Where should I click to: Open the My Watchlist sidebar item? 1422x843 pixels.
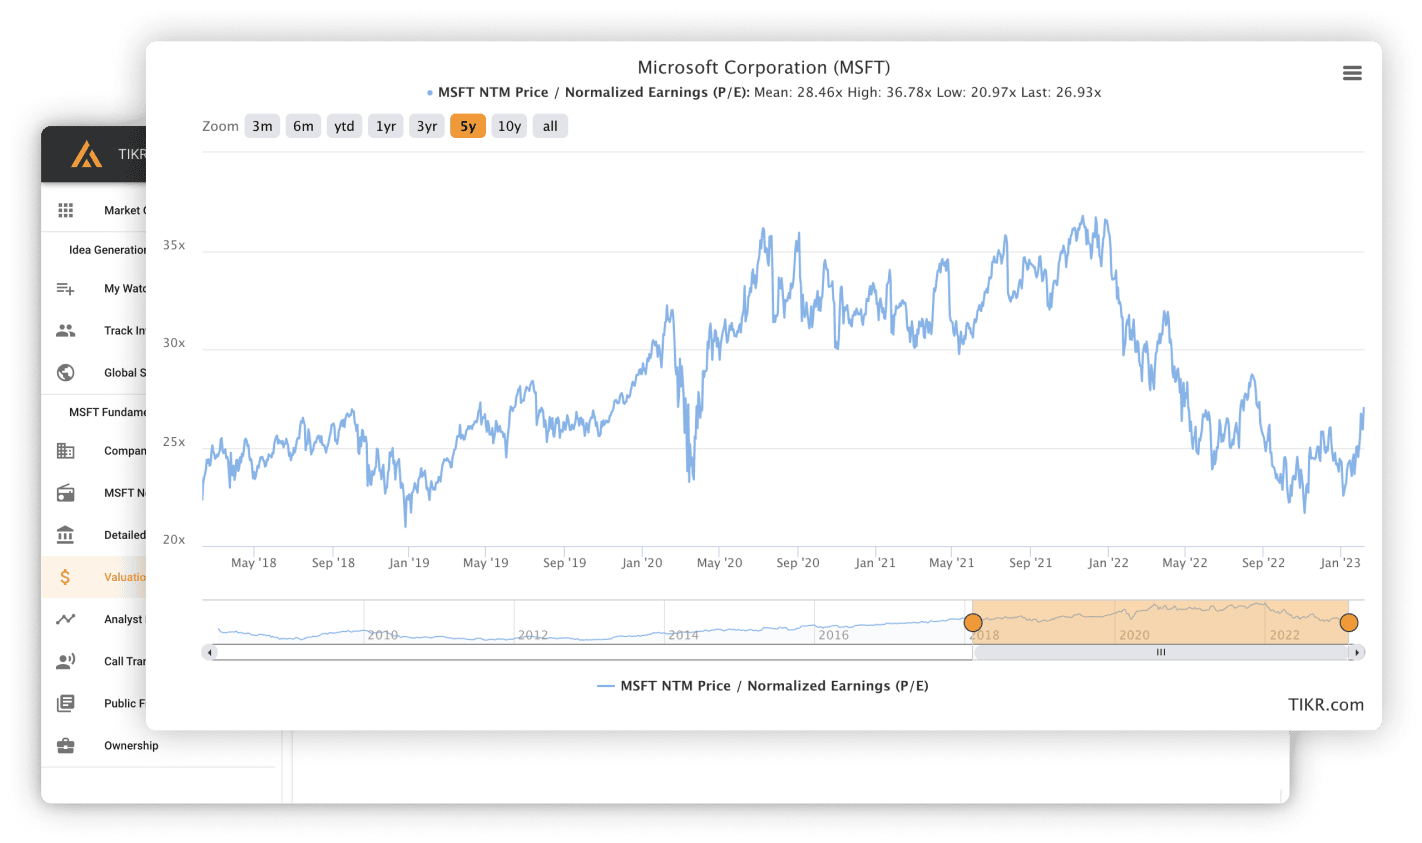[x=94, y=289]
